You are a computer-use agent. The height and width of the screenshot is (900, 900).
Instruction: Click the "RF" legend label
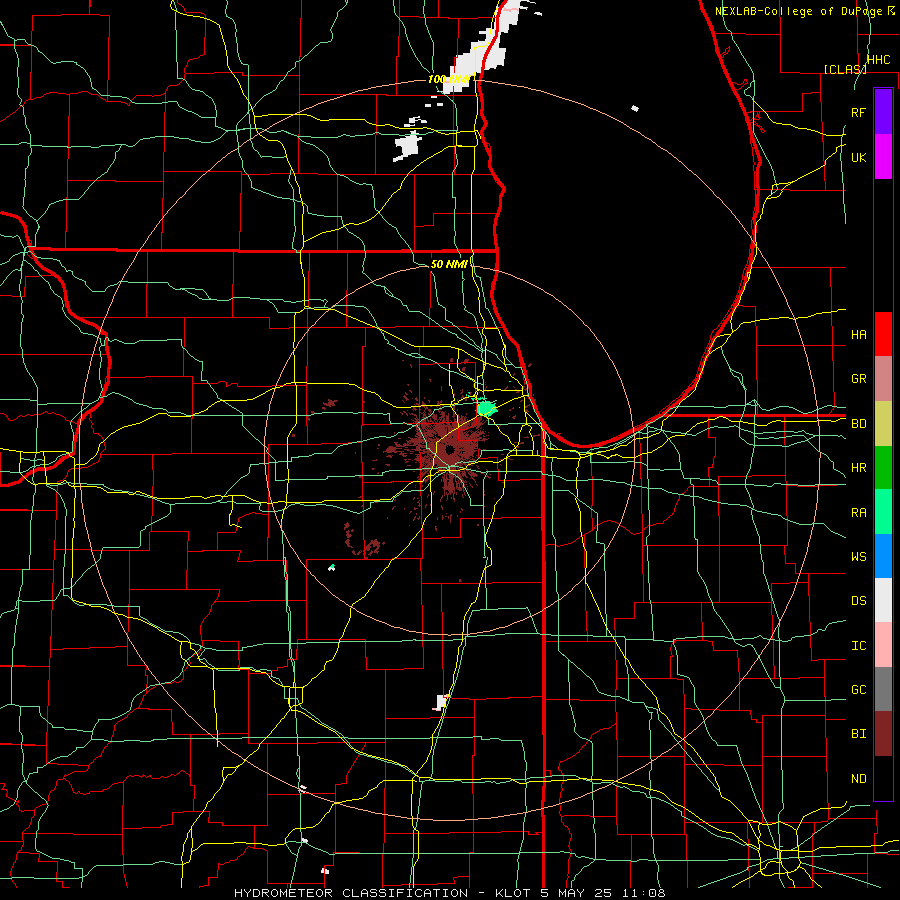click(x=858, y=112)
